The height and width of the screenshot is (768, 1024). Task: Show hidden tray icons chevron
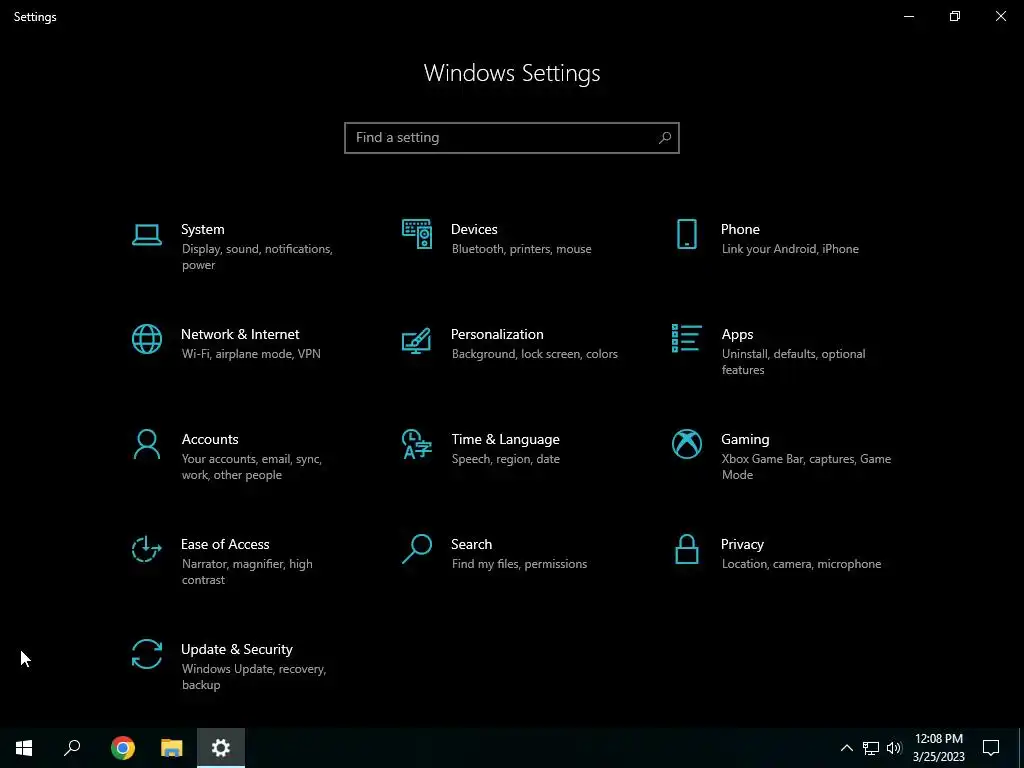(846, 748)
